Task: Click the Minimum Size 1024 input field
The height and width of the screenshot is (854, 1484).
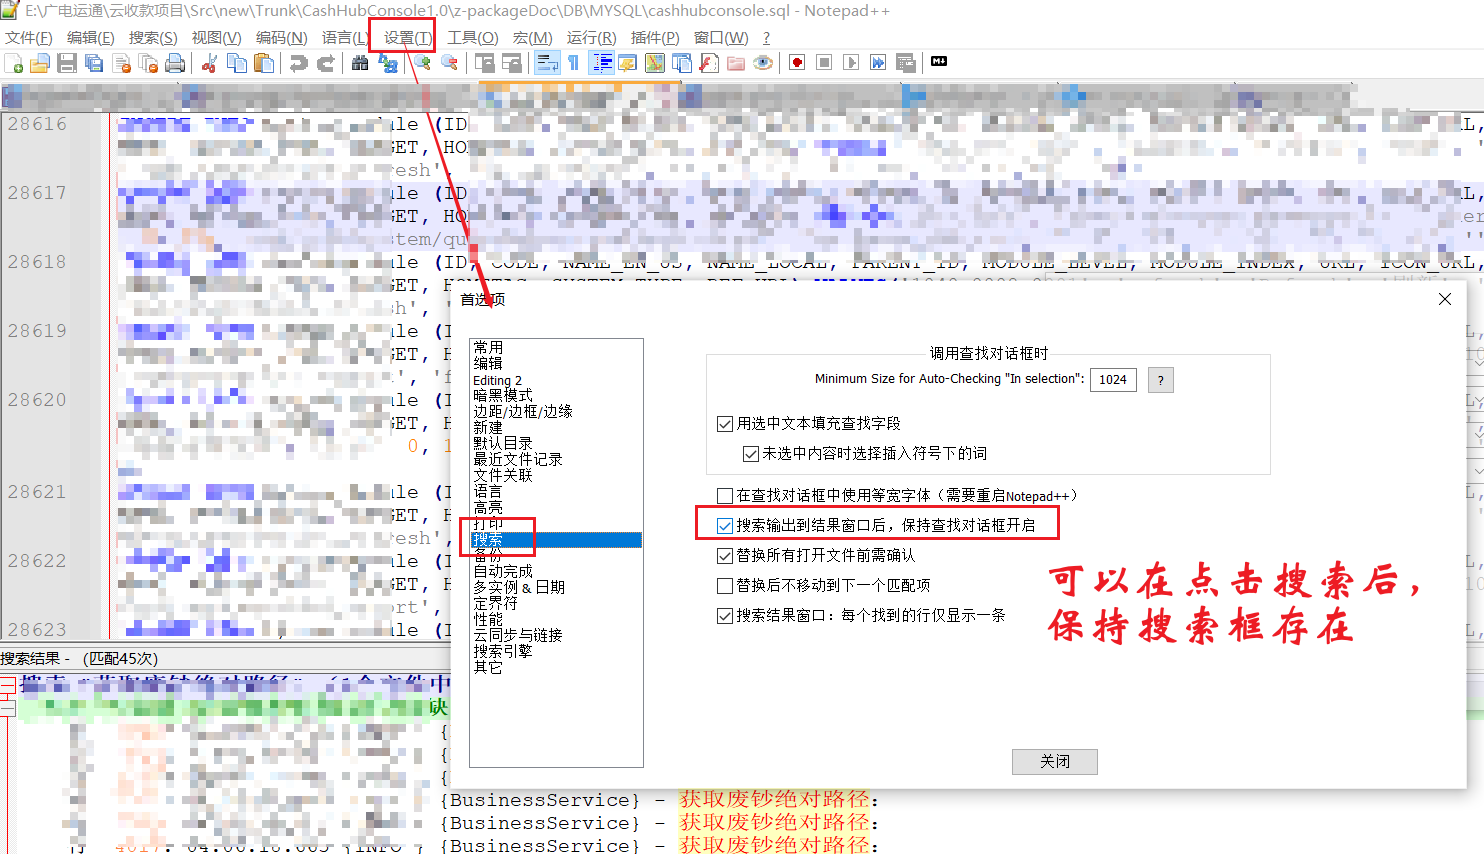Action: click(1113, 380)
